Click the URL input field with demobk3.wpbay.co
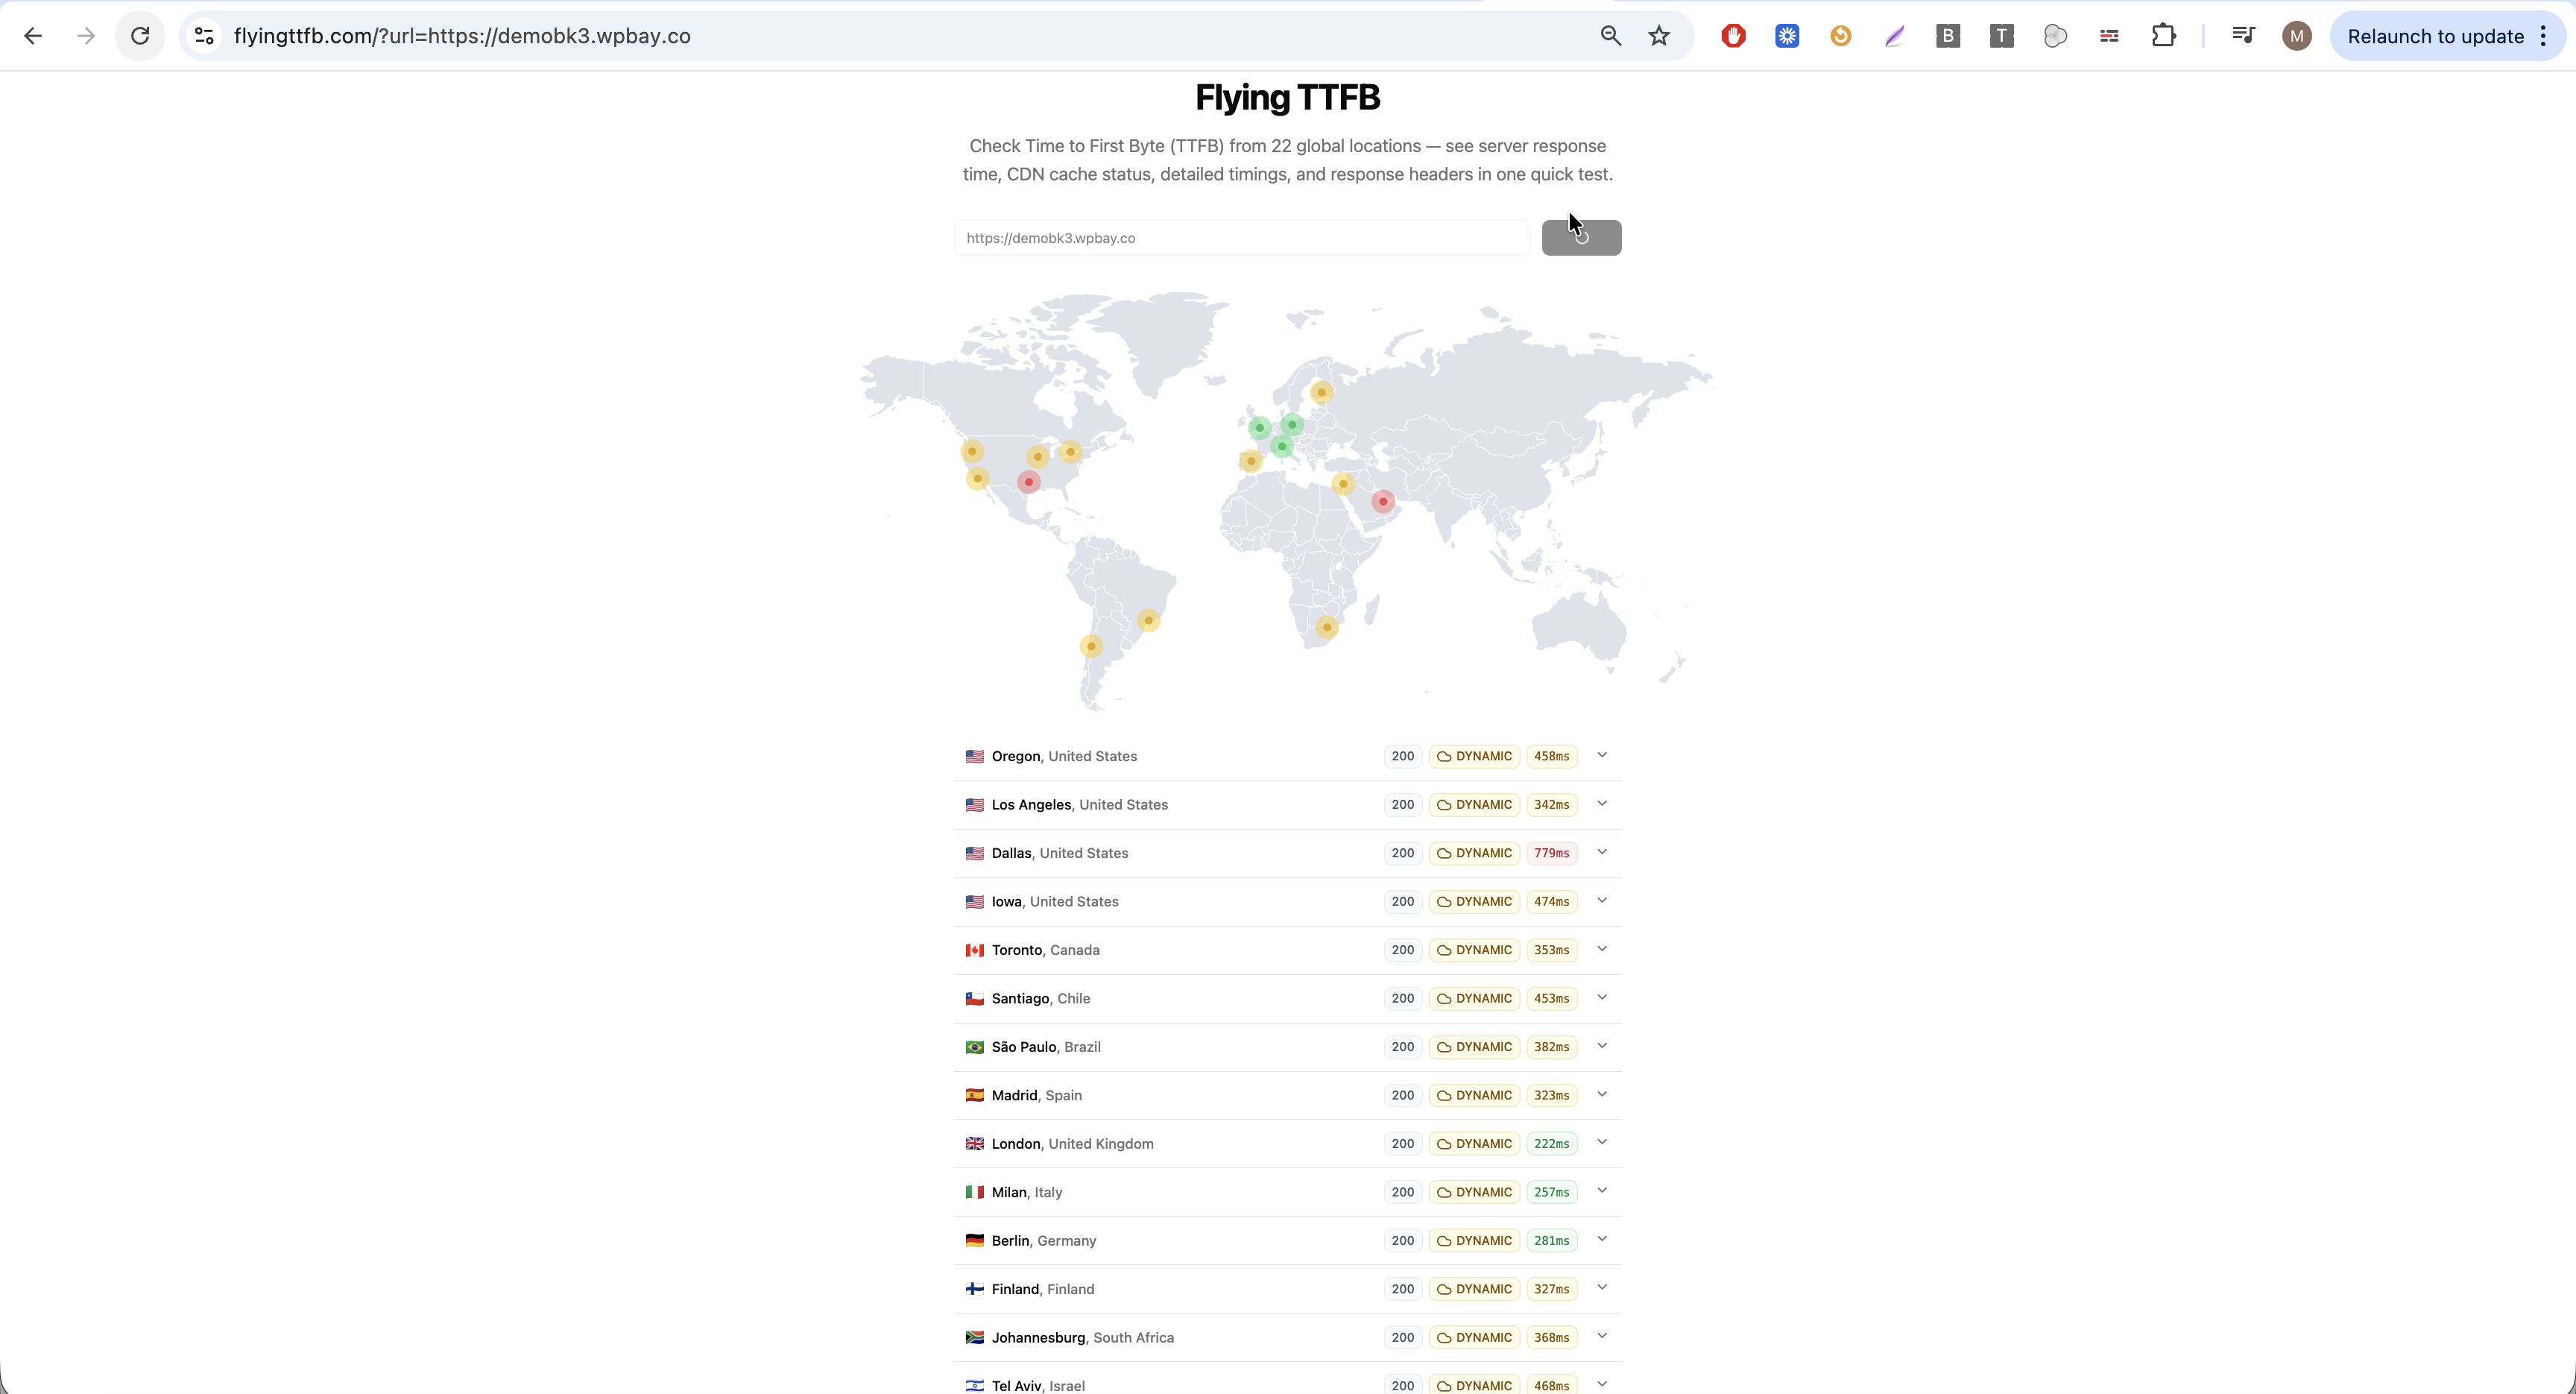The width and height of the screenshot is (2576, 1394). pyautogui.click(x=1240, y=238)
